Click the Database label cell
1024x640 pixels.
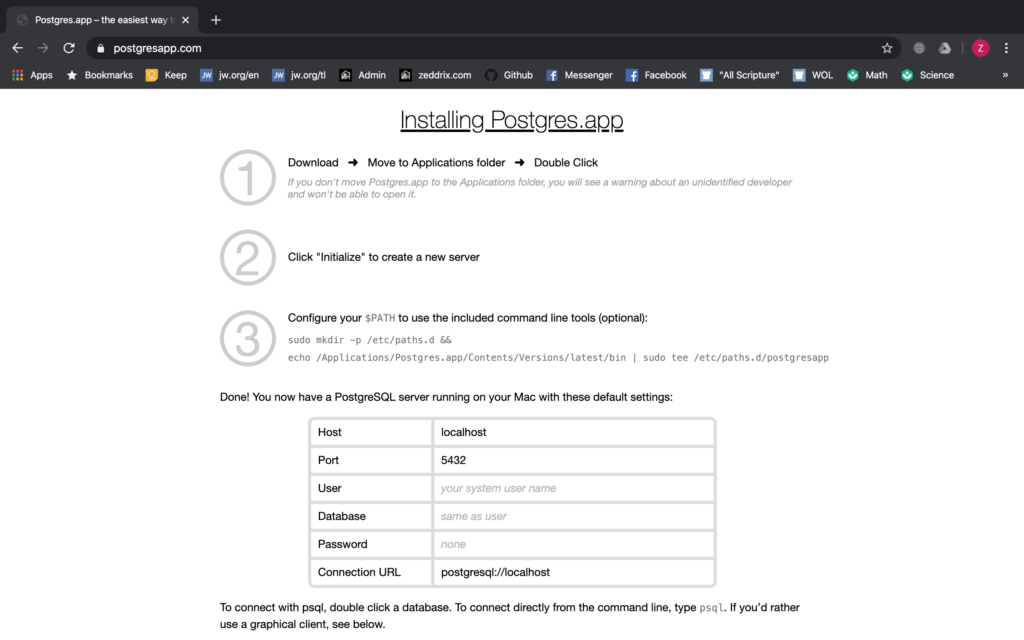[370, 517]
